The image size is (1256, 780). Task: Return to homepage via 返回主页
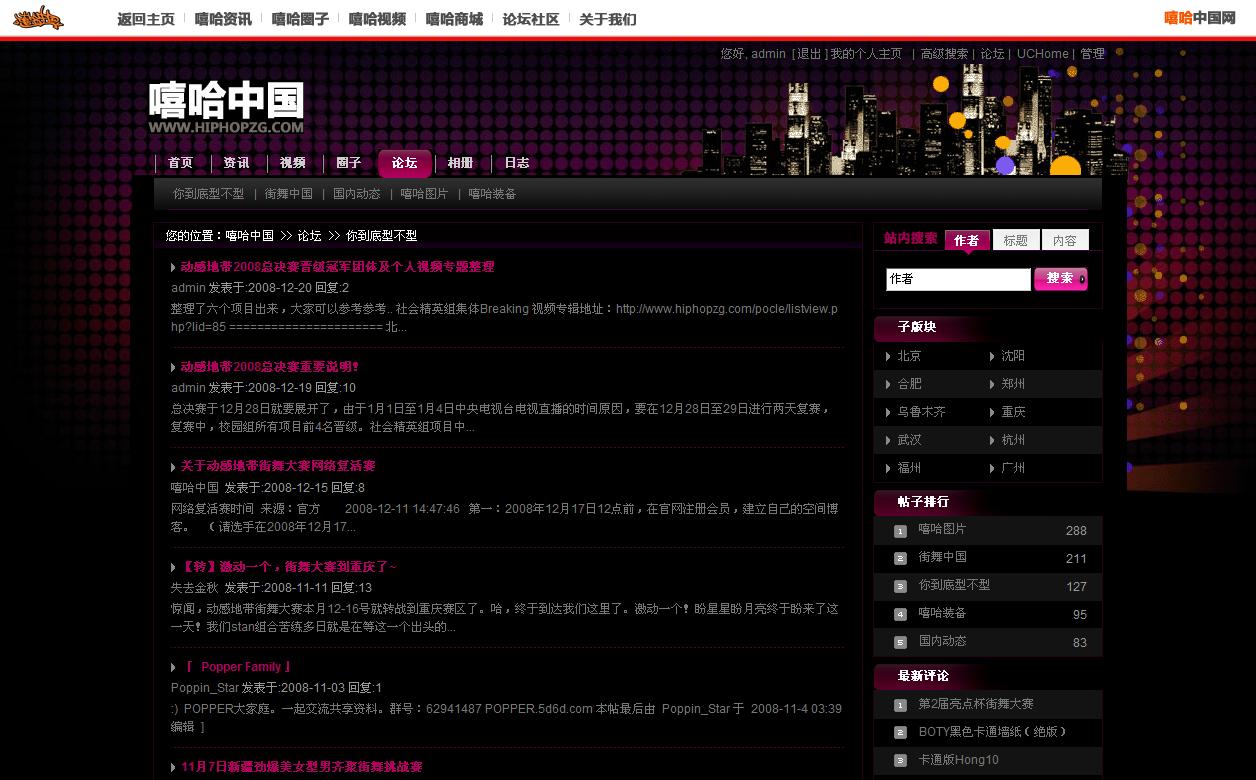pyautogui.click(x=145, y=19)
